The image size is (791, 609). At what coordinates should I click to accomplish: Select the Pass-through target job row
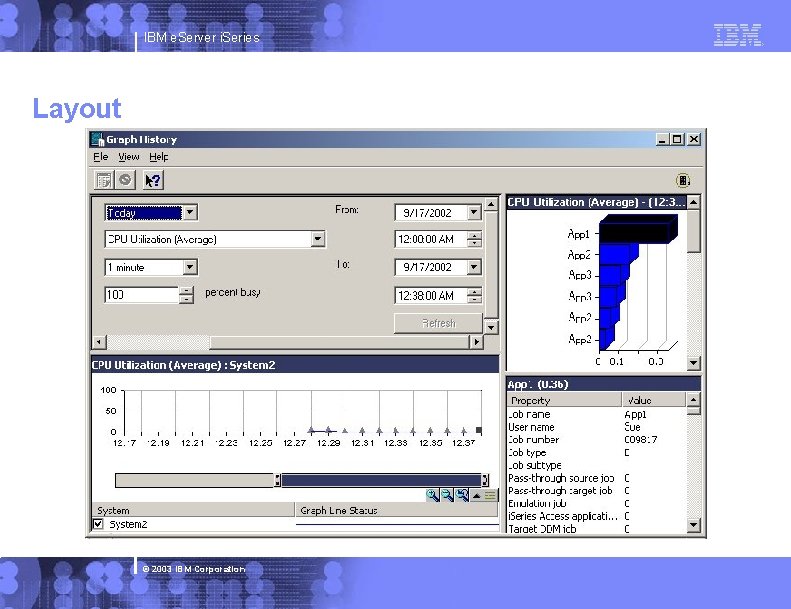[x=596, y=490]
